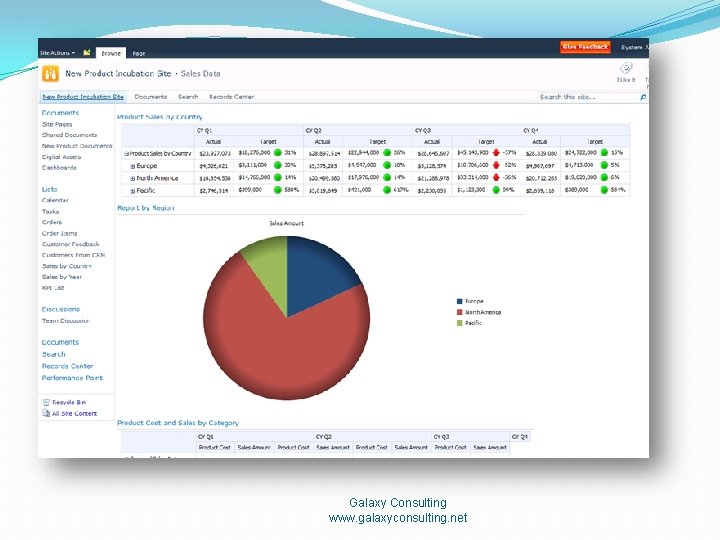This screenshot has height=540, width=720.
Task: Open Search in the top navigation bar
Action: [x=188, y=97]
